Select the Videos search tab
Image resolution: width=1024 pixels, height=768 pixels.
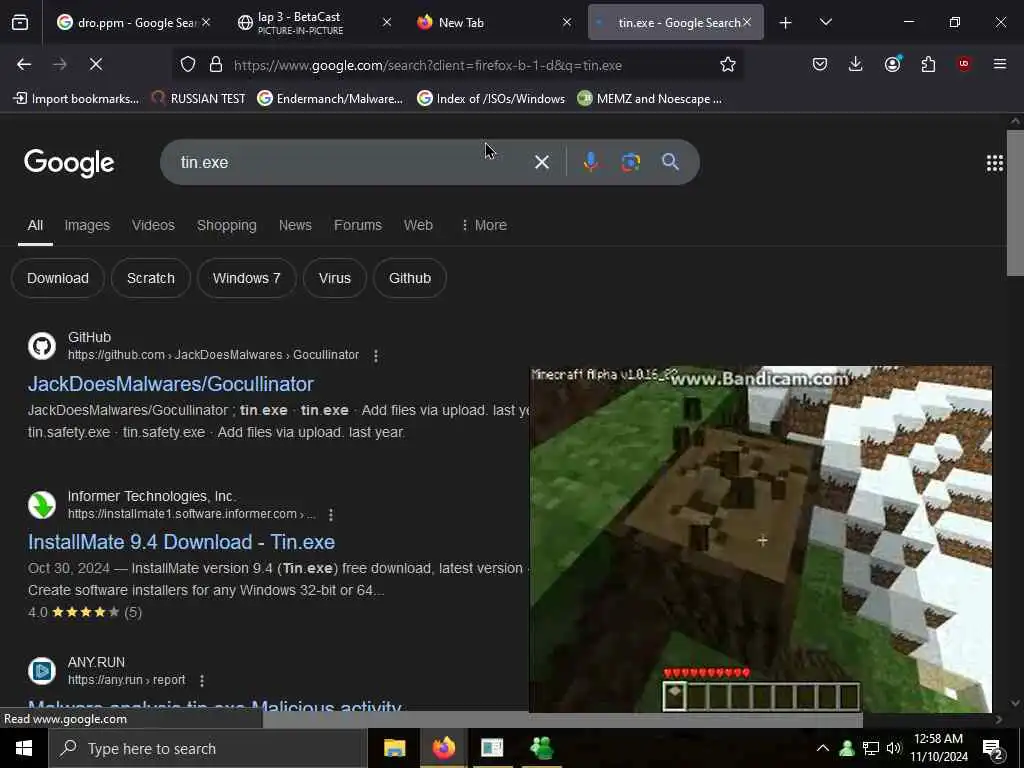click(153, 225)
